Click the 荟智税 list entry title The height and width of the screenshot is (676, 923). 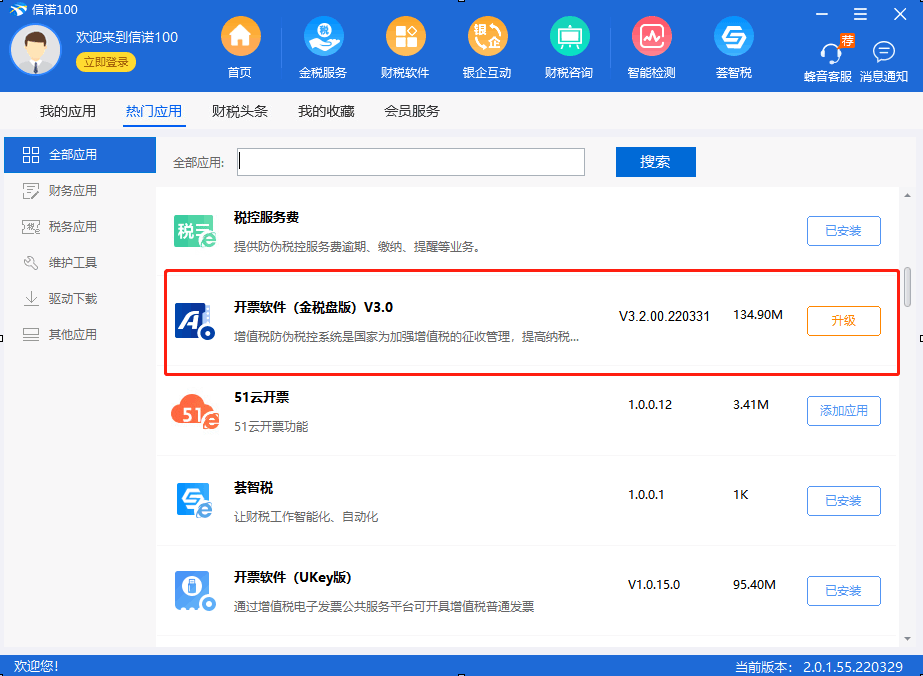[254, 488]
